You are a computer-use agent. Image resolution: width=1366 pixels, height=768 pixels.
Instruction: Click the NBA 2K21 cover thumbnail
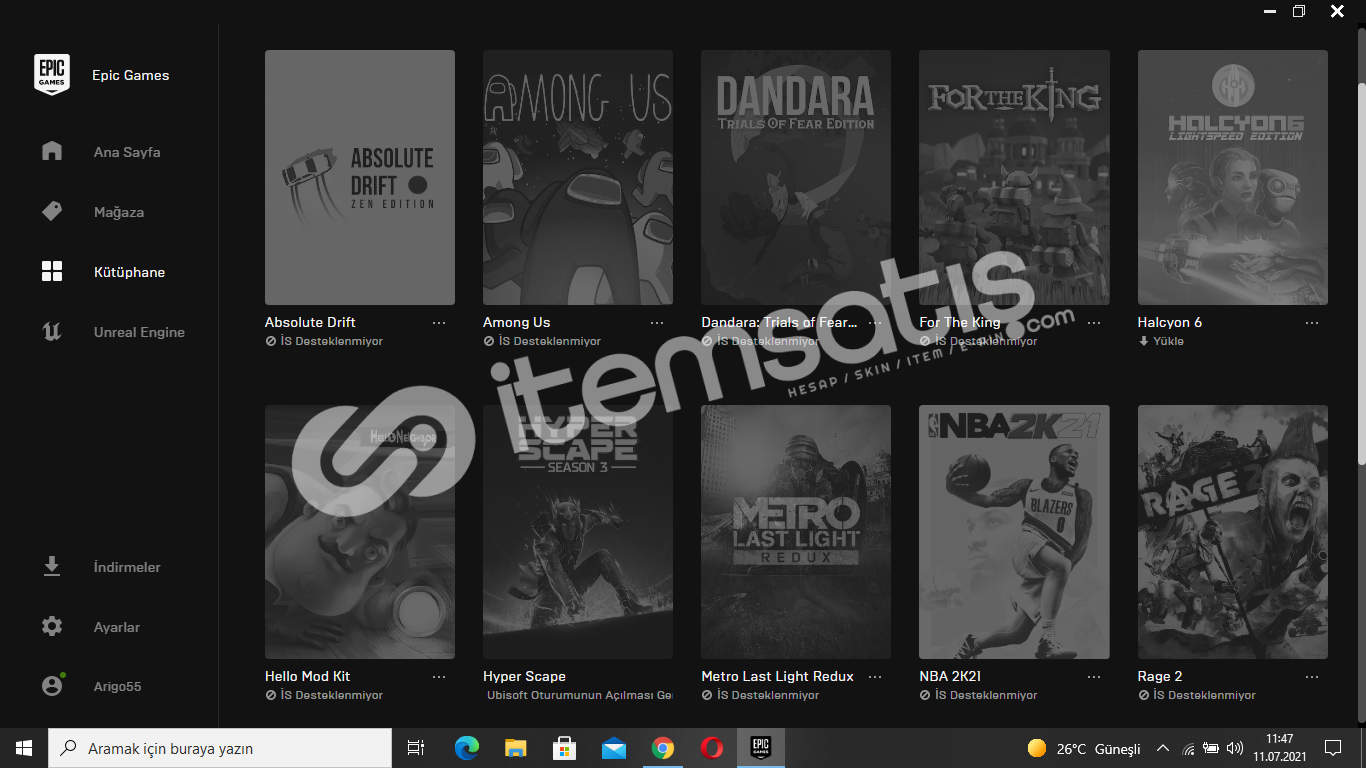pos(1014,532)
